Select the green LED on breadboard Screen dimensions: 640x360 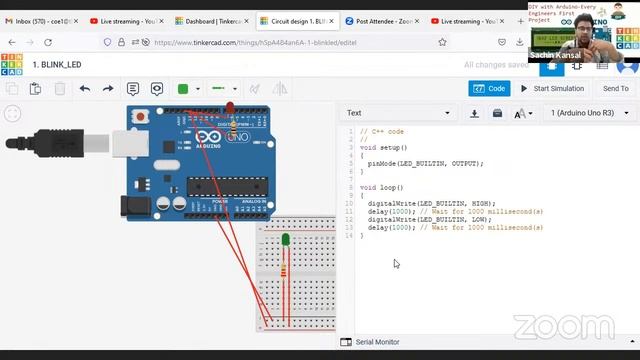click(286, 240)
